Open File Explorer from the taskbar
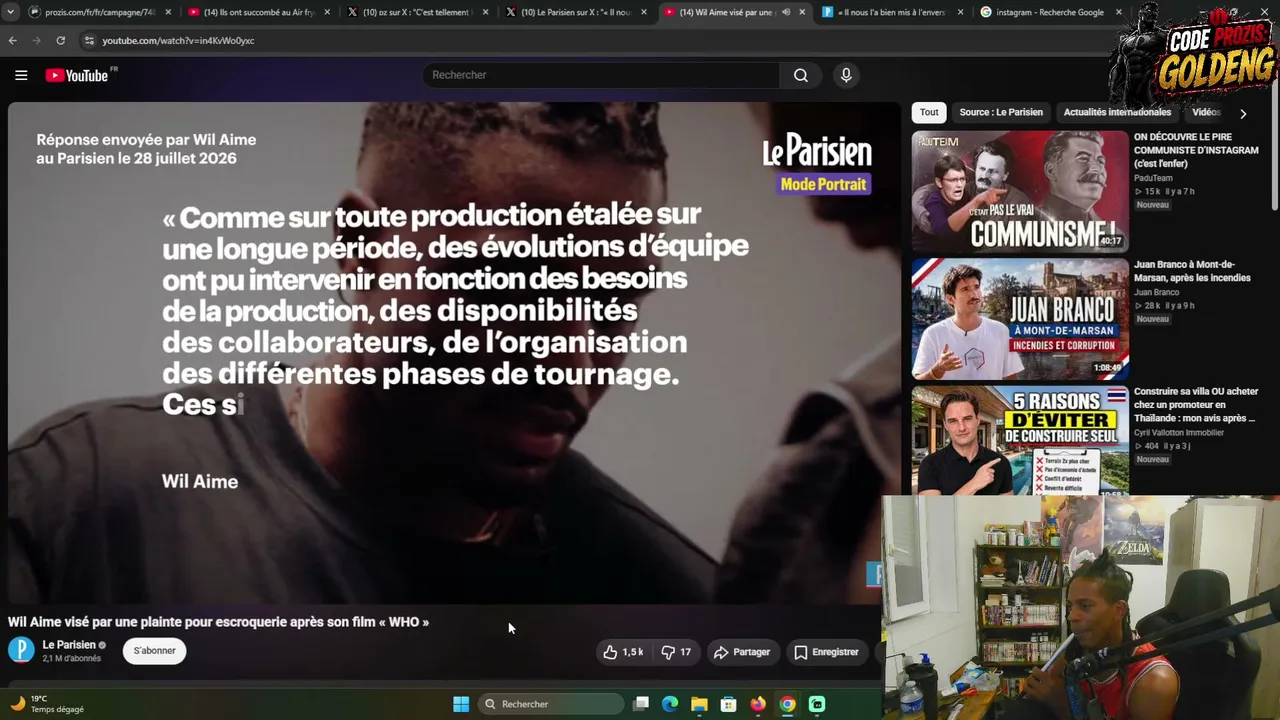Image resolution: width=1280 pixels, height=720 pixels. pos(699,704)
